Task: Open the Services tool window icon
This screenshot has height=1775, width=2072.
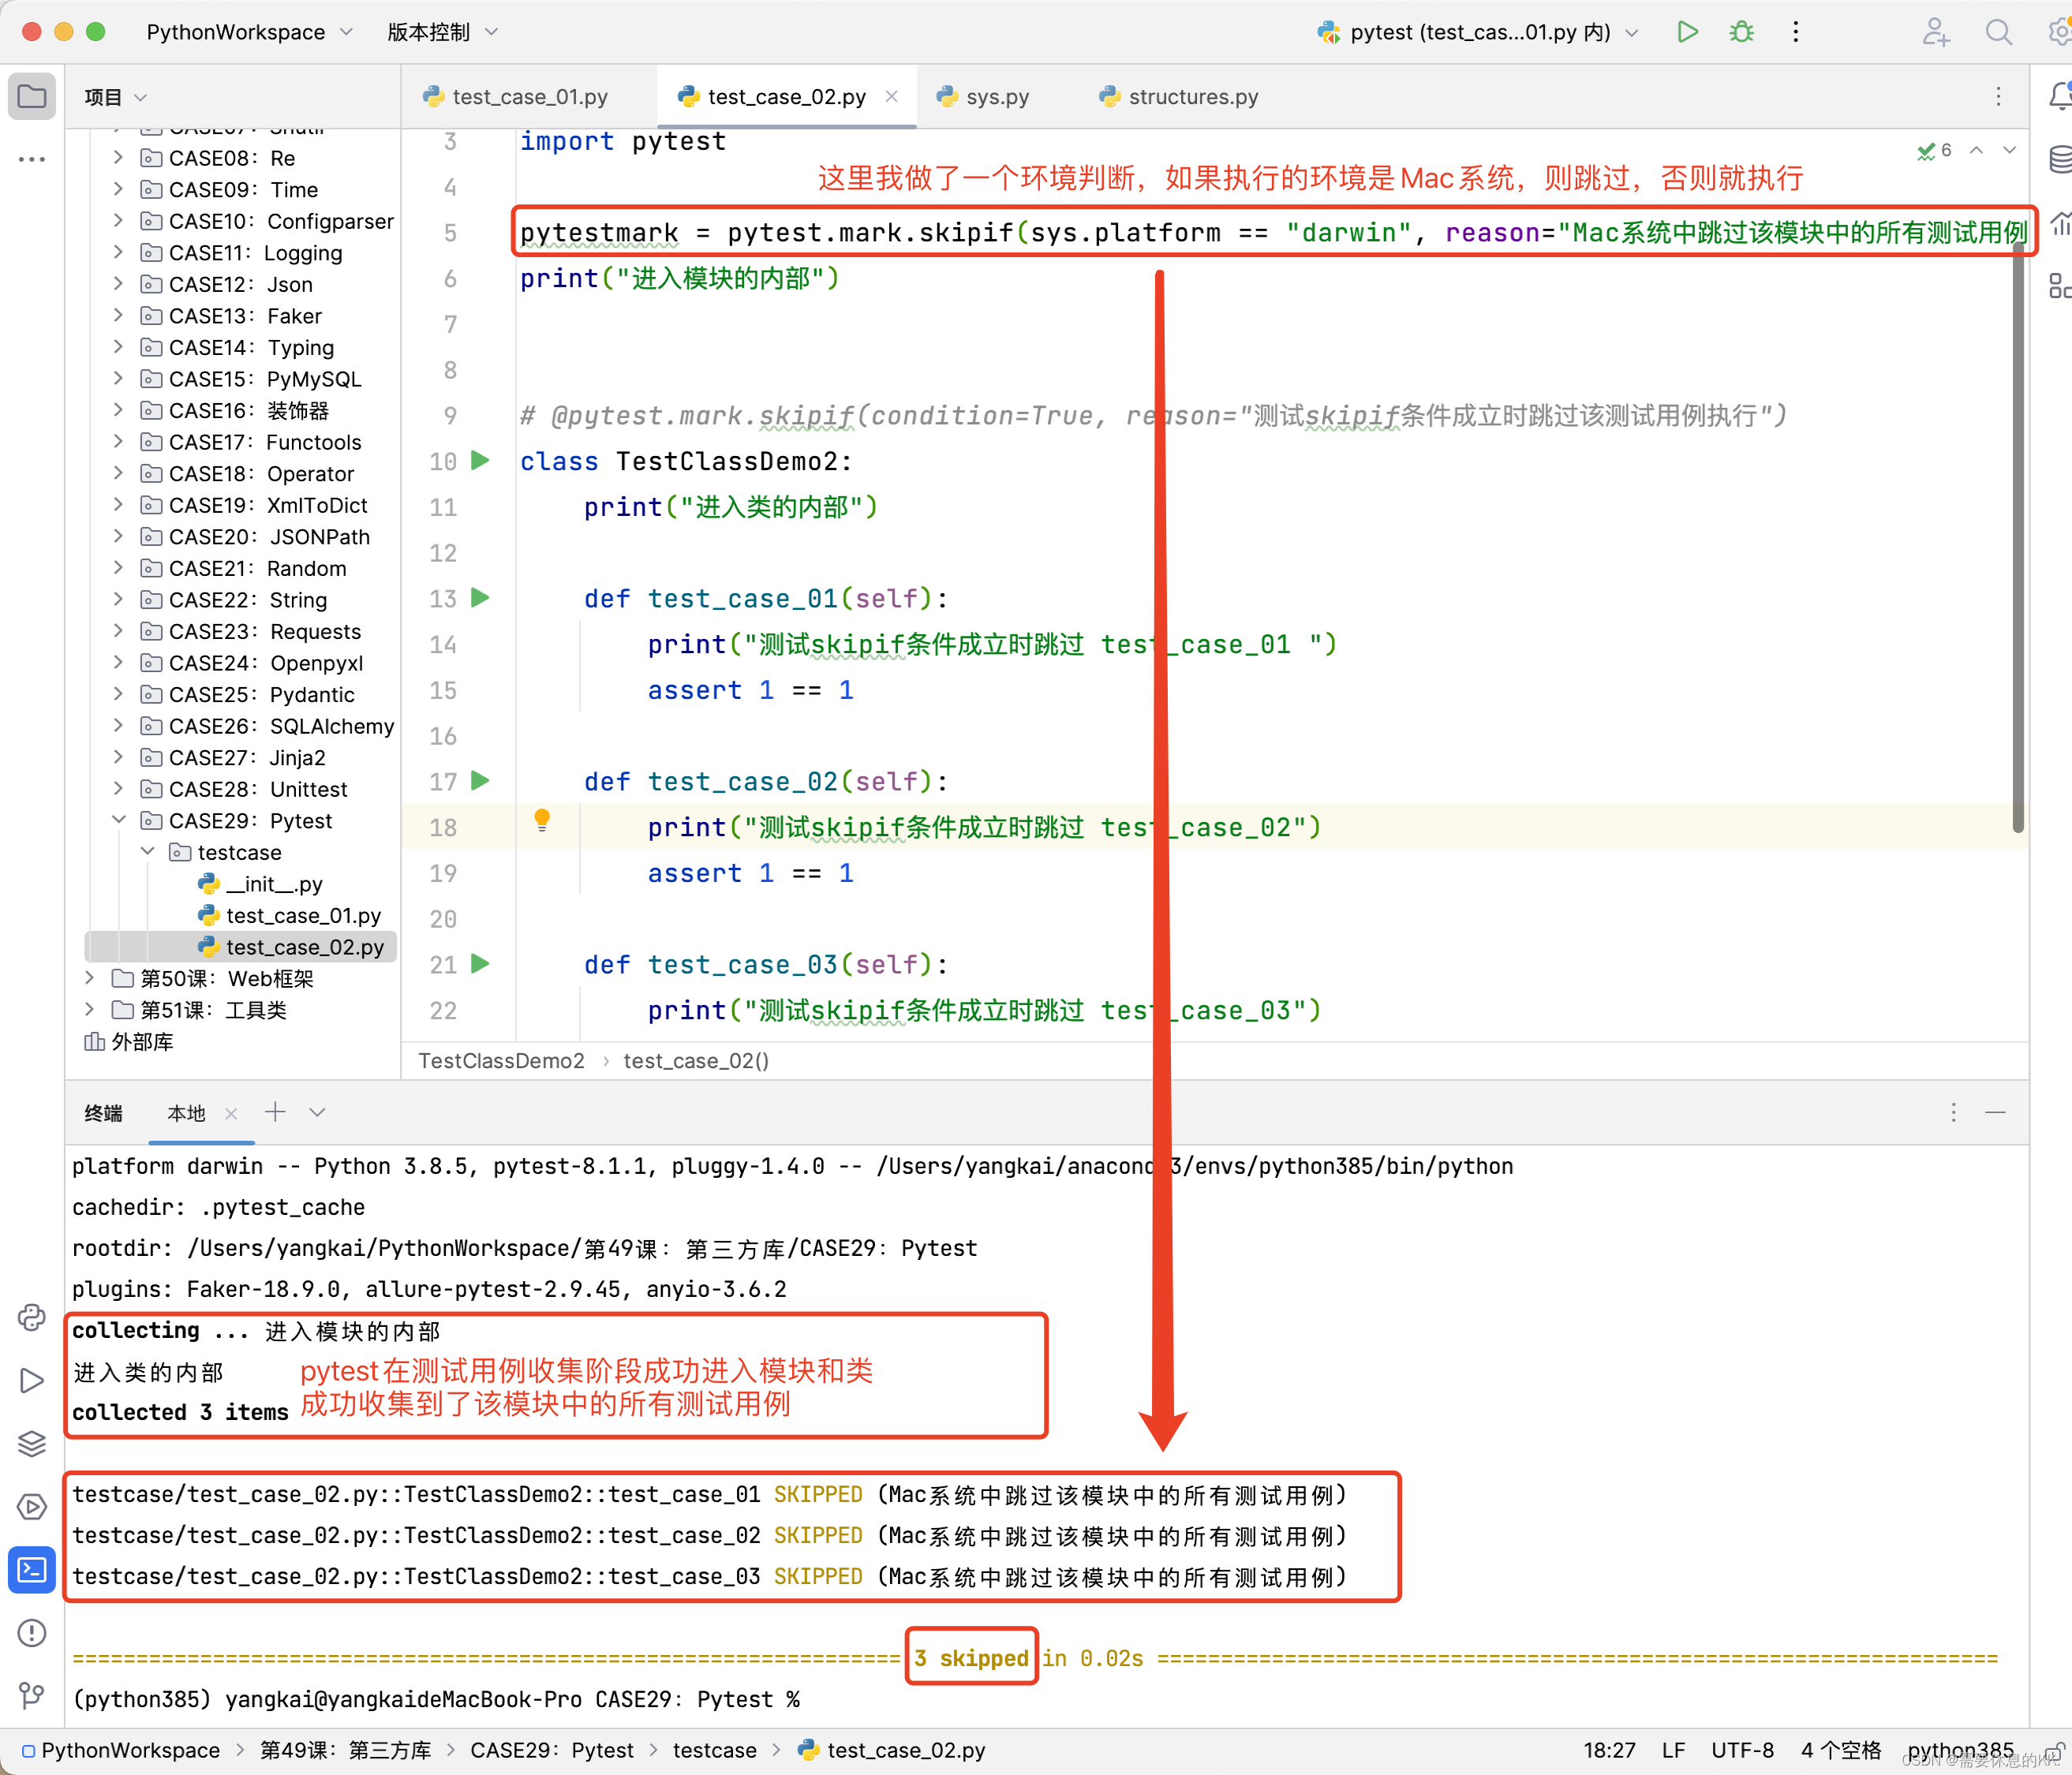Action: coord(32,1506)
